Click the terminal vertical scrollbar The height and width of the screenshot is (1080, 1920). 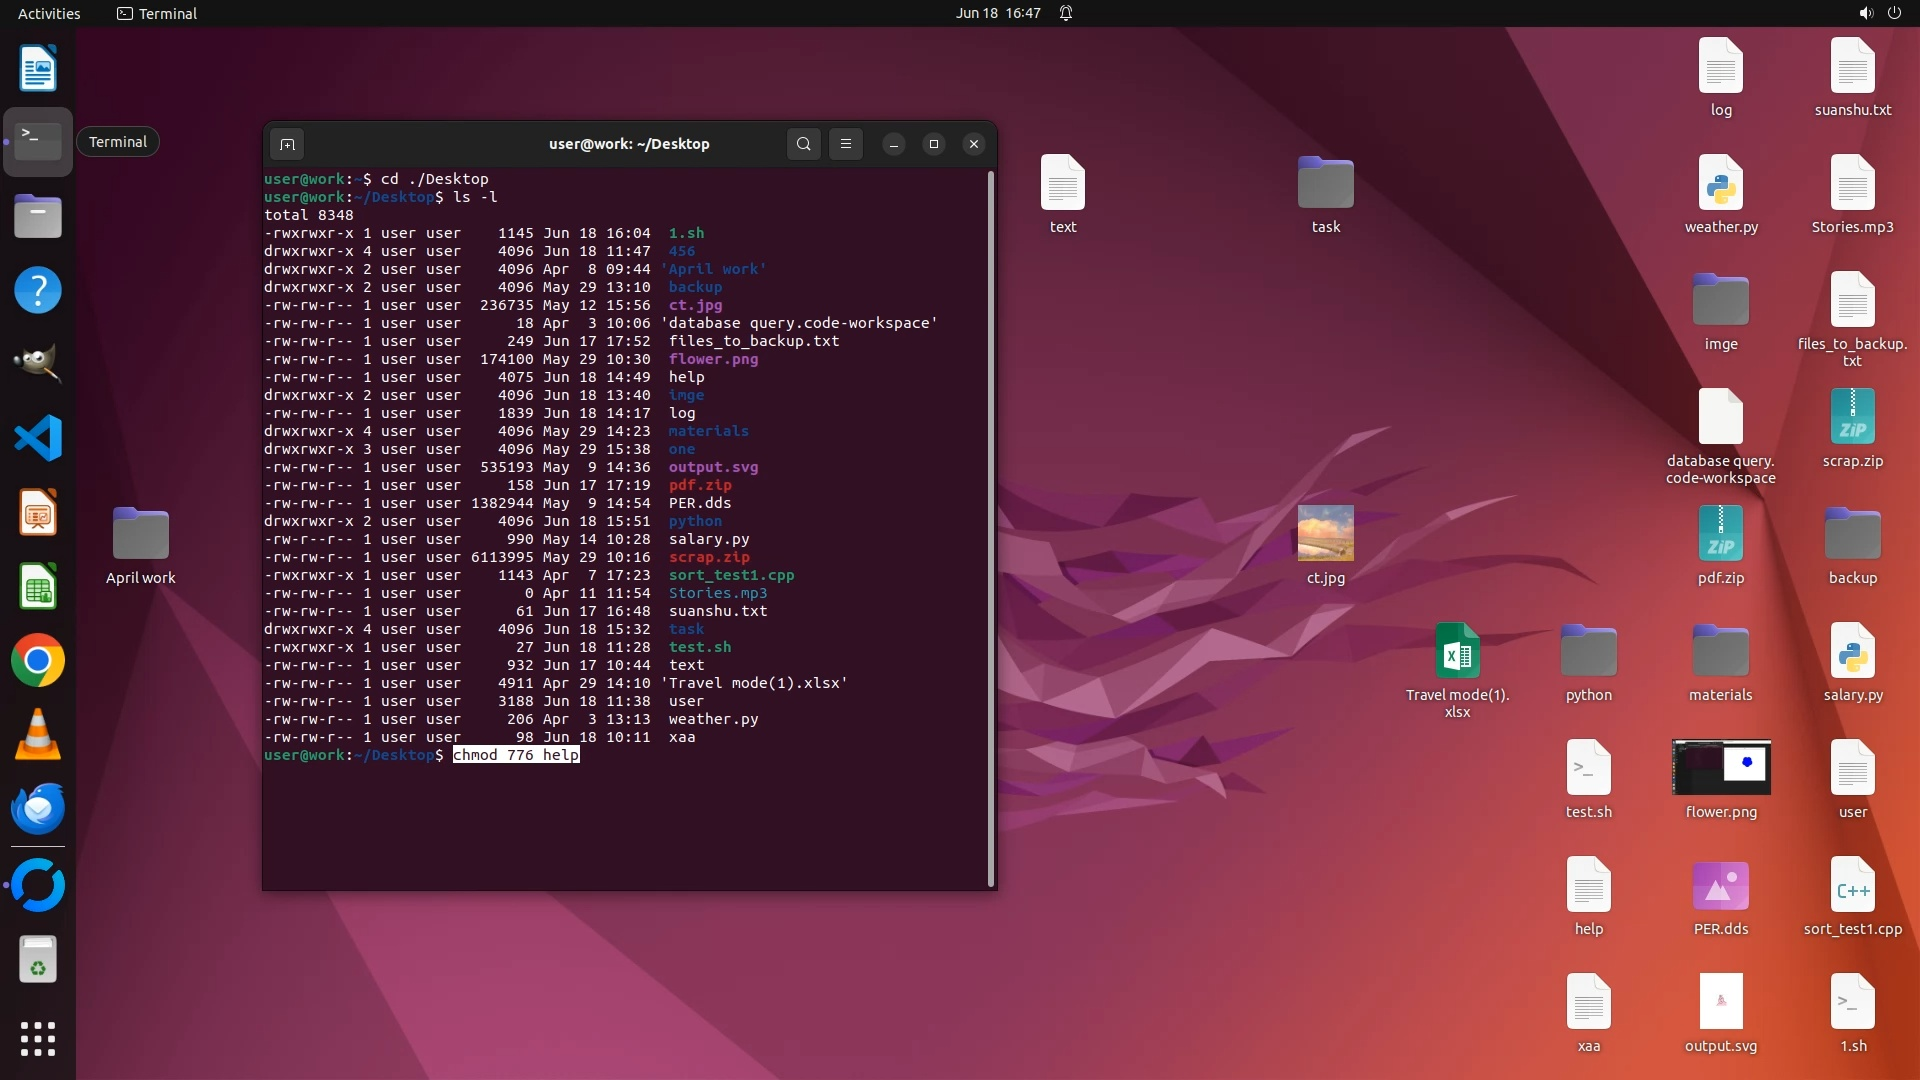pos(991,528)
